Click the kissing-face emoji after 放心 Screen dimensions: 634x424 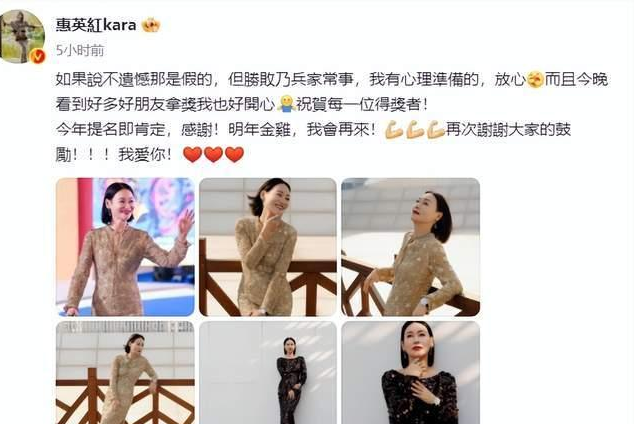535,80
